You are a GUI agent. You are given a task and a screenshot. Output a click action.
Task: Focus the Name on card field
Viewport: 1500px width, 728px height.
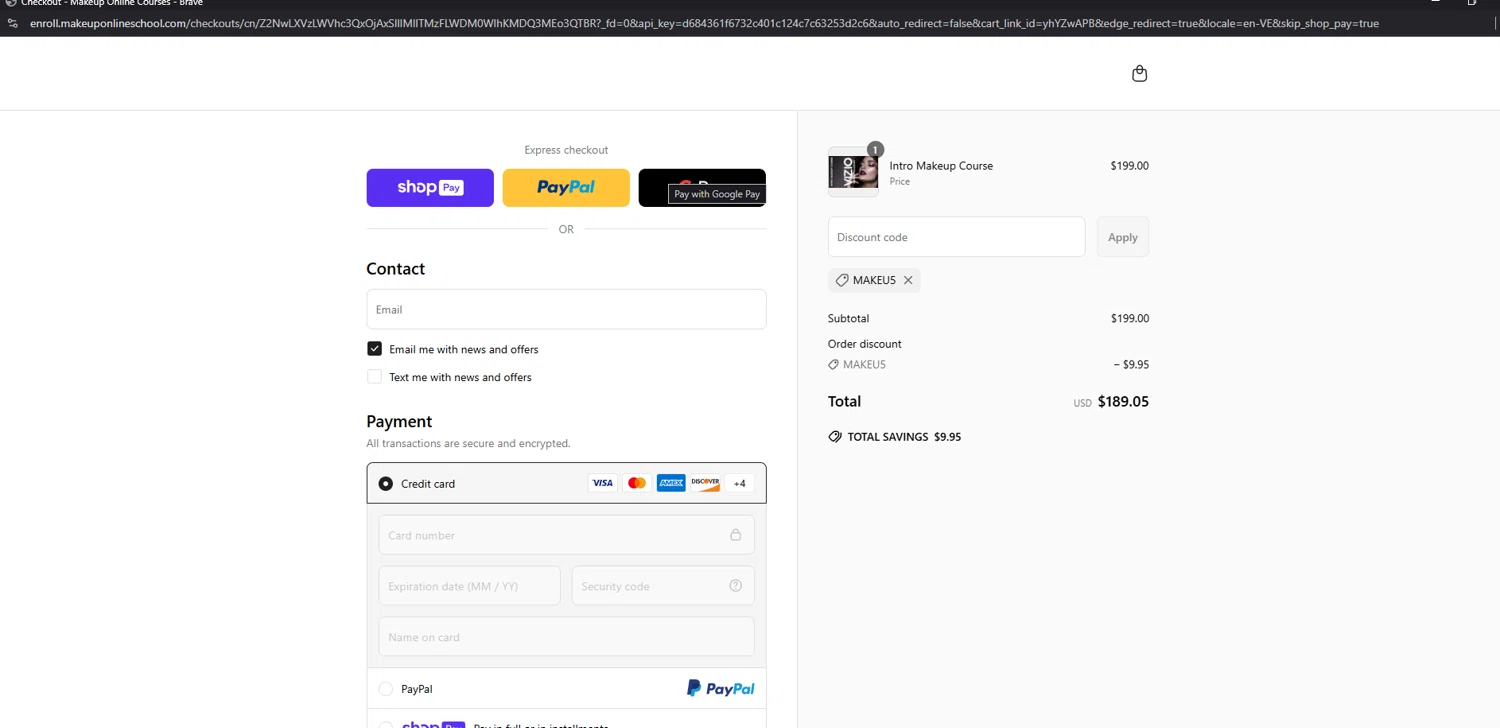click(566, 637)
